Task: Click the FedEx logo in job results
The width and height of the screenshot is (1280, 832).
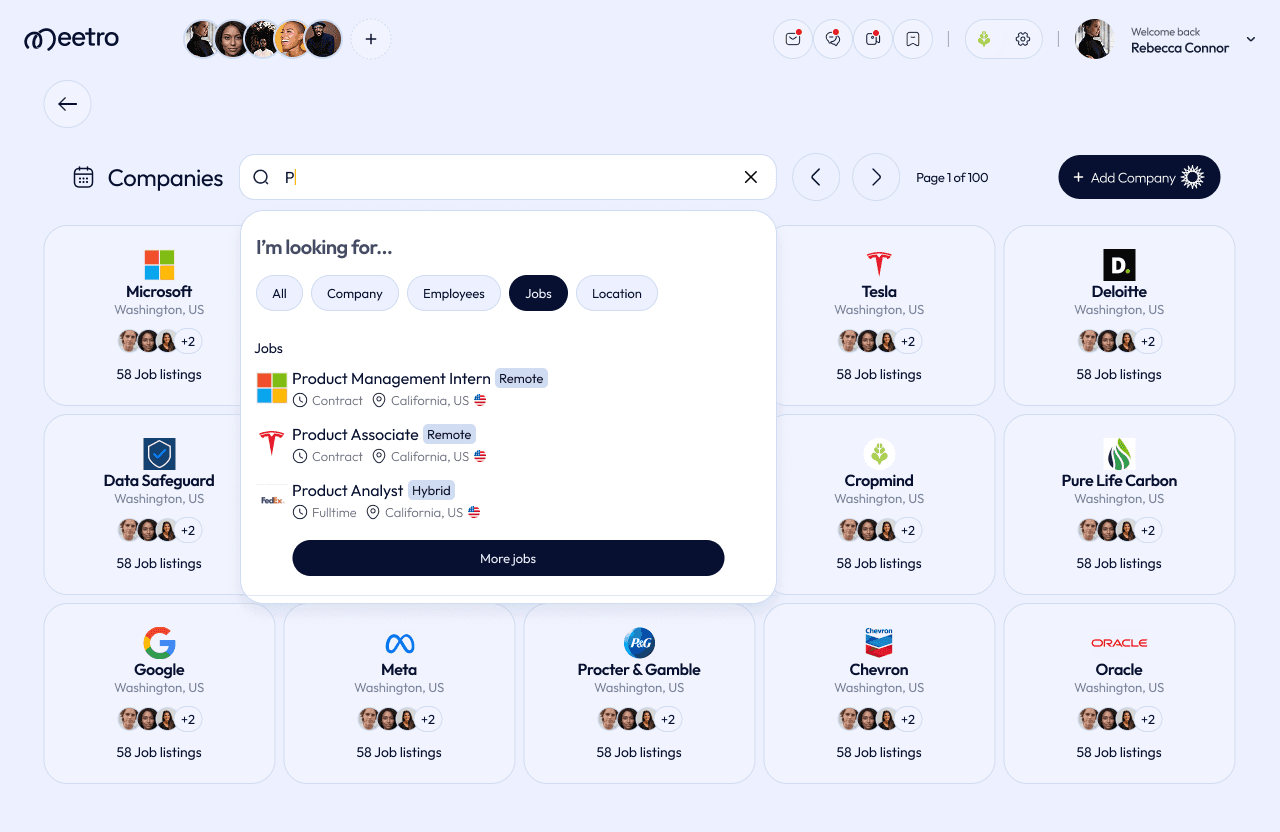Action: pyautogui.click(x=272, y=500)
